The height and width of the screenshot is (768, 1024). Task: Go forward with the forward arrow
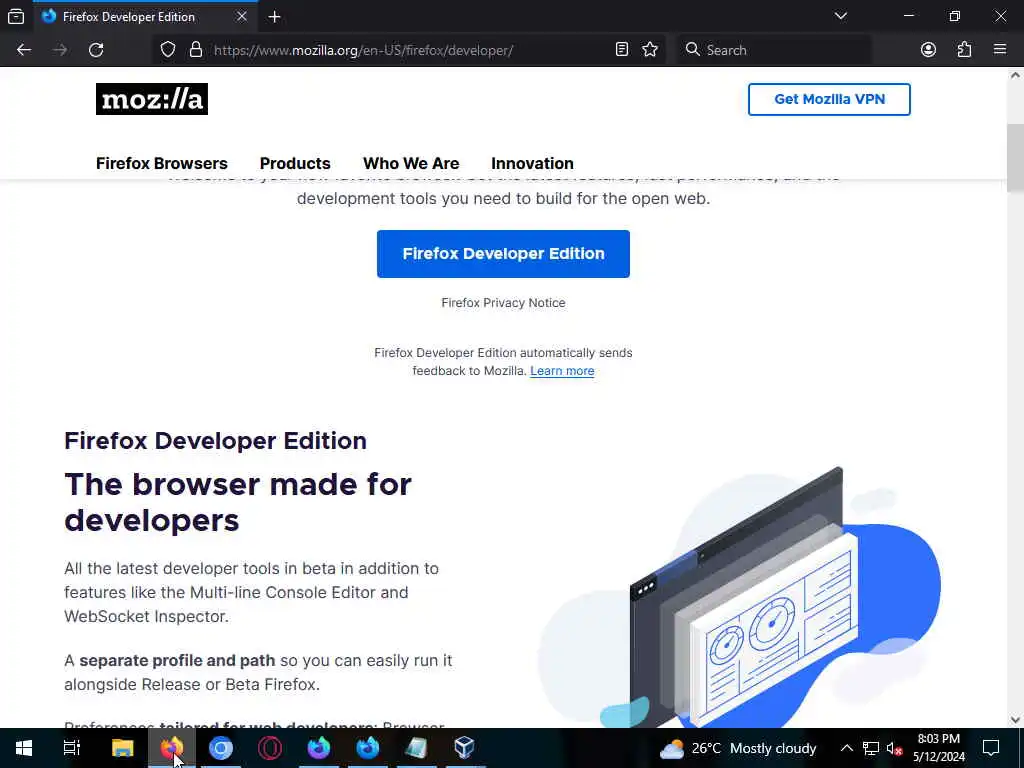click(x=60, y=50)
